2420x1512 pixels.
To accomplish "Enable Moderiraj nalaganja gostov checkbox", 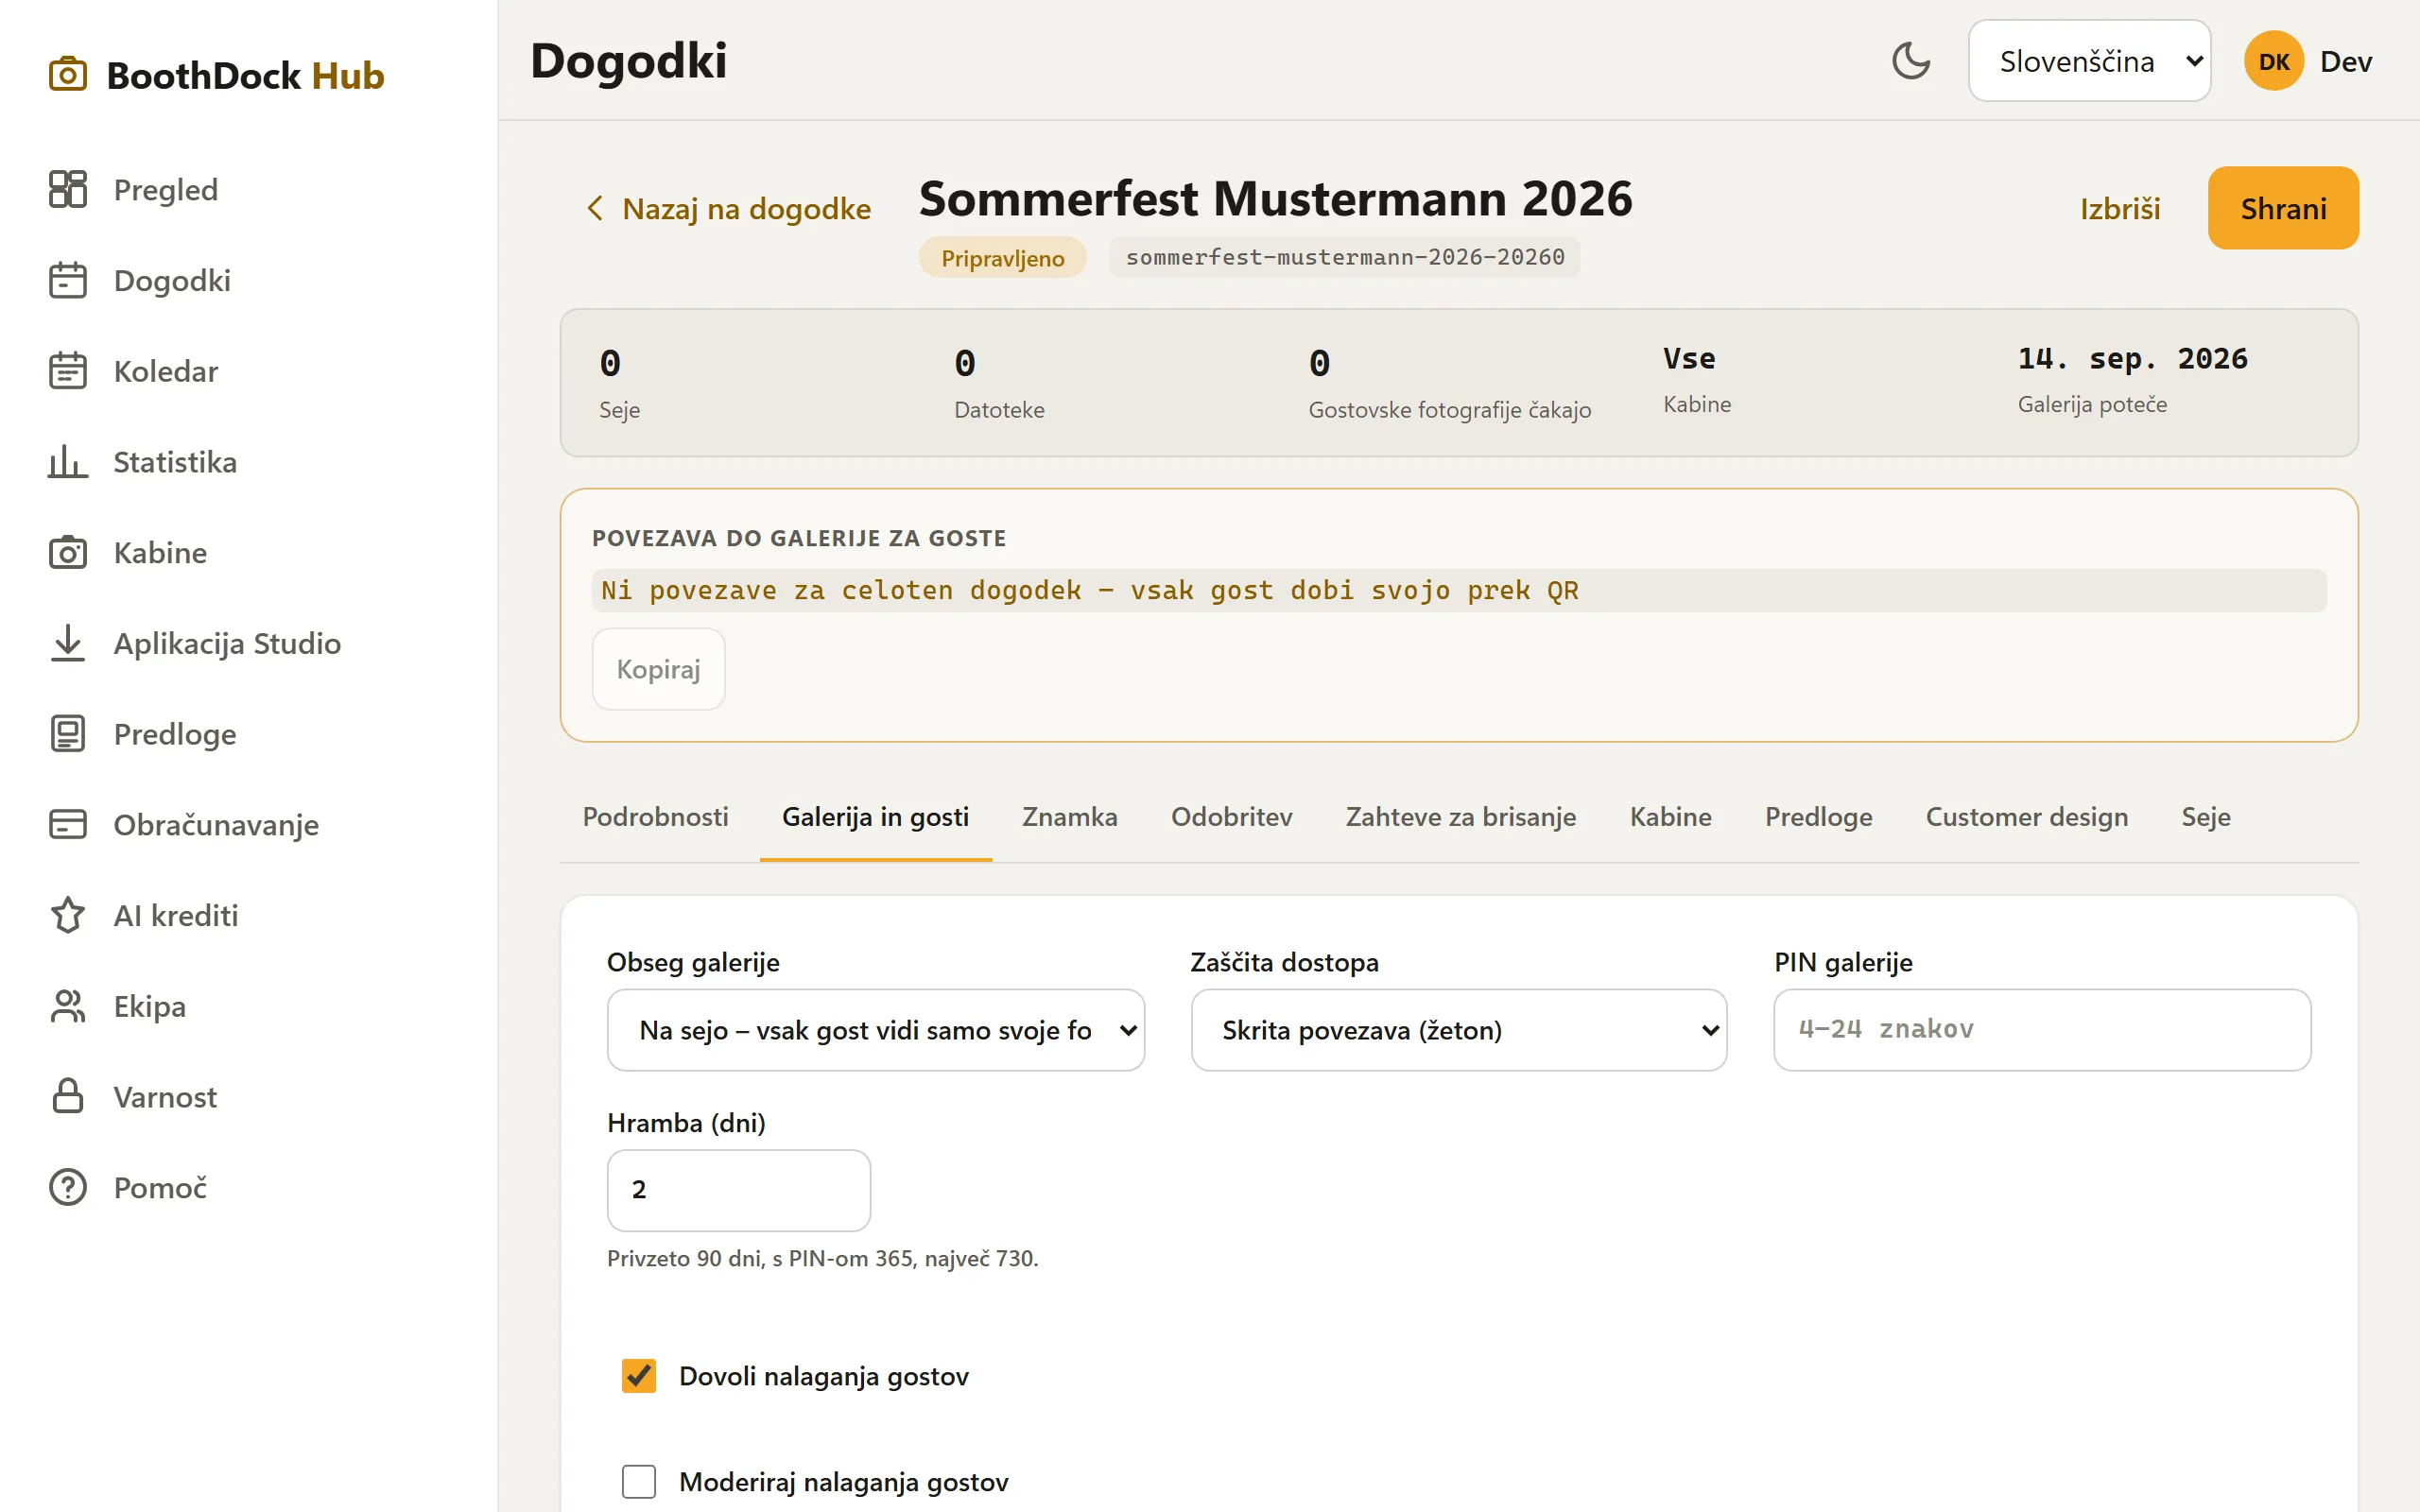I will (x=639, y=1481).
